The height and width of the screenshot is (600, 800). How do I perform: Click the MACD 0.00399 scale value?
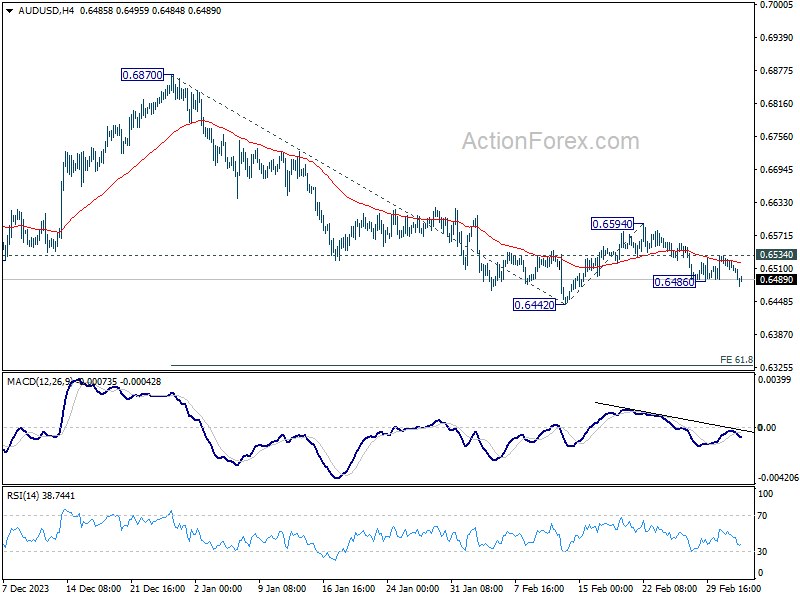[774, 380]
